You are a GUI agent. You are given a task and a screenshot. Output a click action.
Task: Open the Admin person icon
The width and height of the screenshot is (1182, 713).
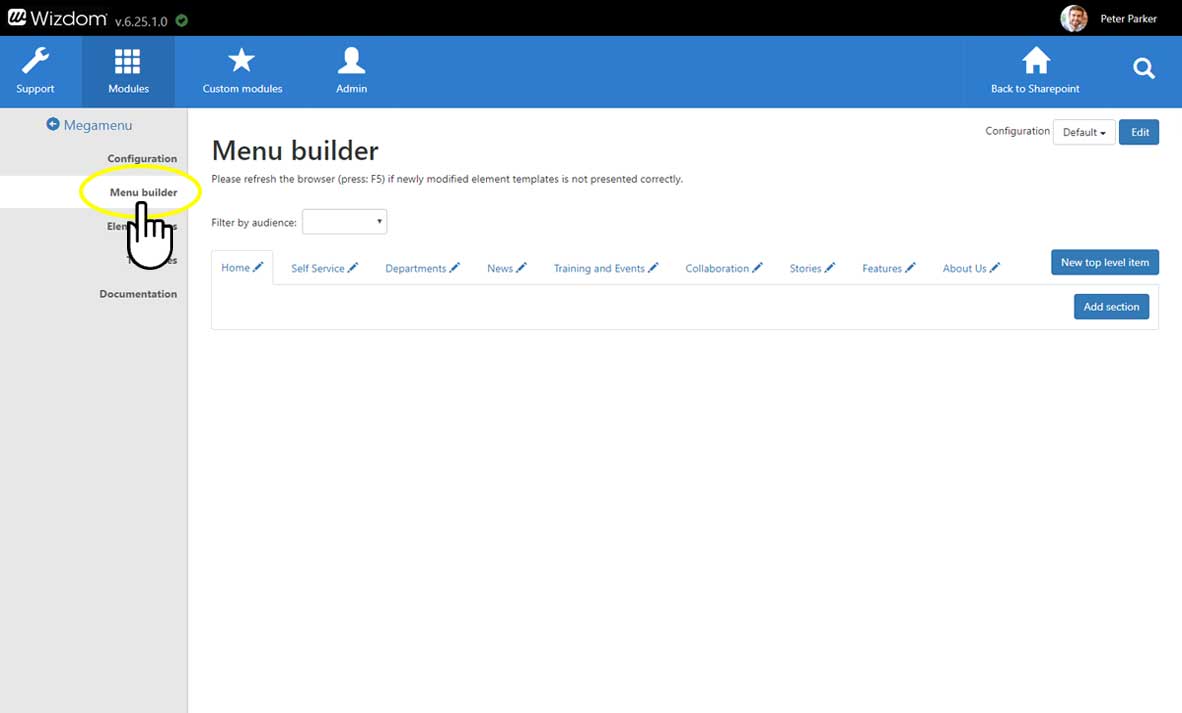tap(351, 62)
